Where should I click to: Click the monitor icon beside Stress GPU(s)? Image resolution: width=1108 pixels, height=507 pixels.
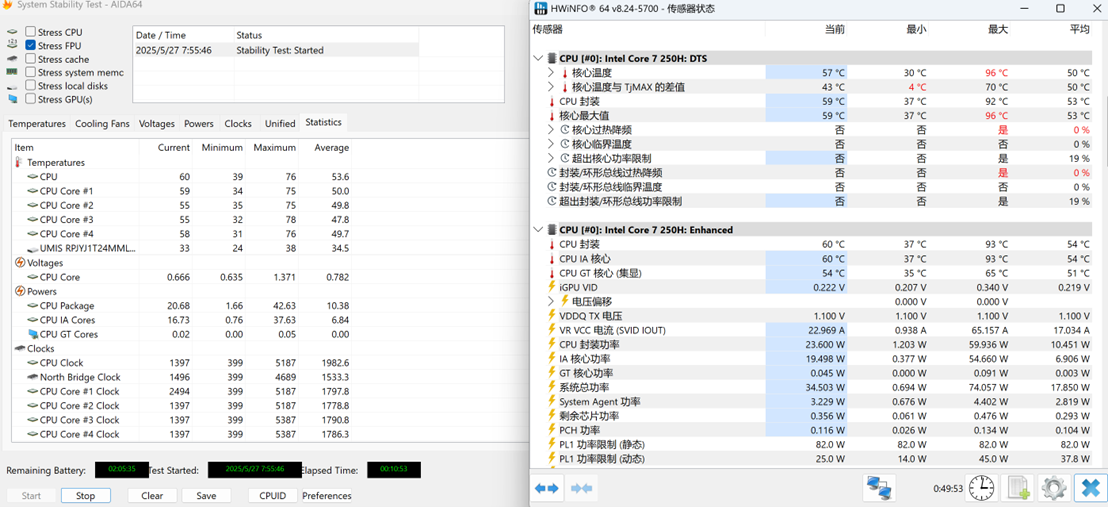pyautogui.click(x=12, y=99)
